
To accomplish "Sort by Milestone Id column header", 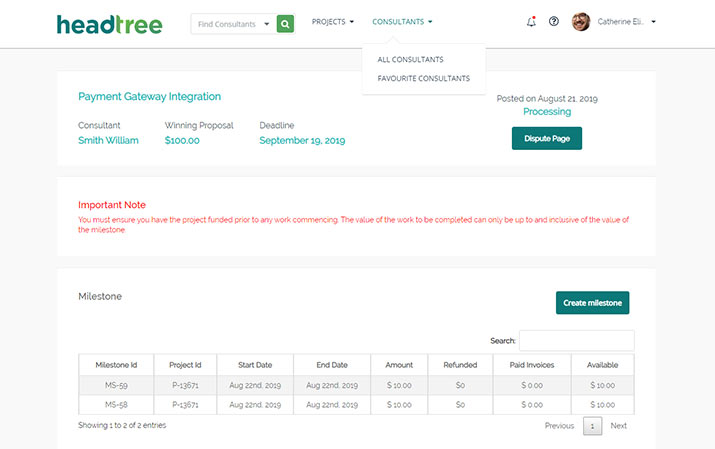I will (x=116, y=365).
